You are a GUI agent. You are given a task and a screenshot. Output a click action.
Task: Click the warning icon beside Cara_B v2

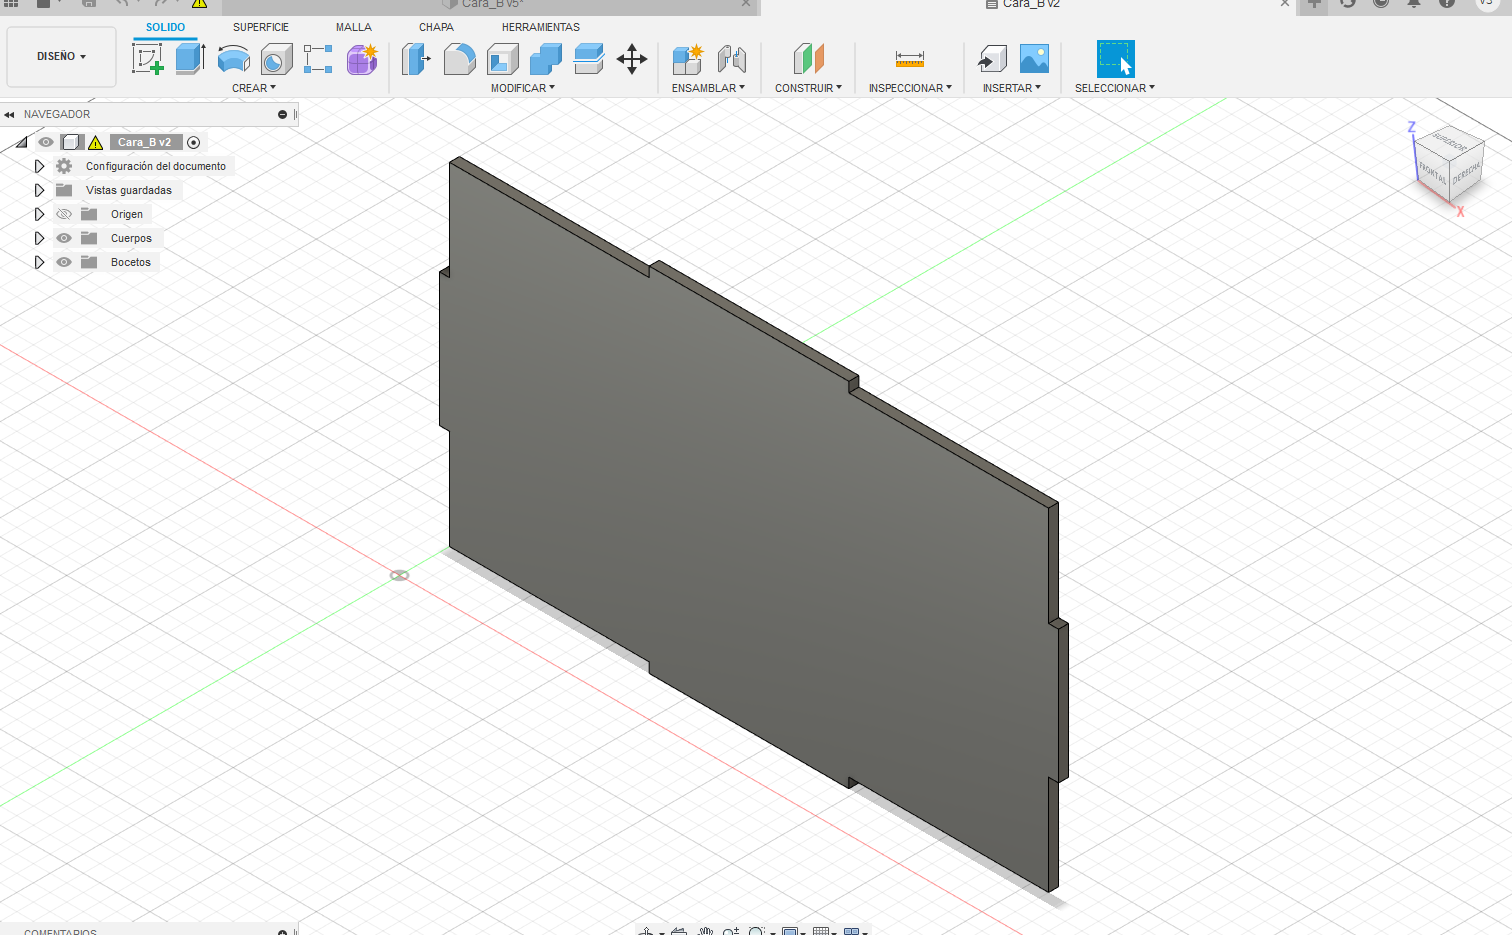coord(96,142)
